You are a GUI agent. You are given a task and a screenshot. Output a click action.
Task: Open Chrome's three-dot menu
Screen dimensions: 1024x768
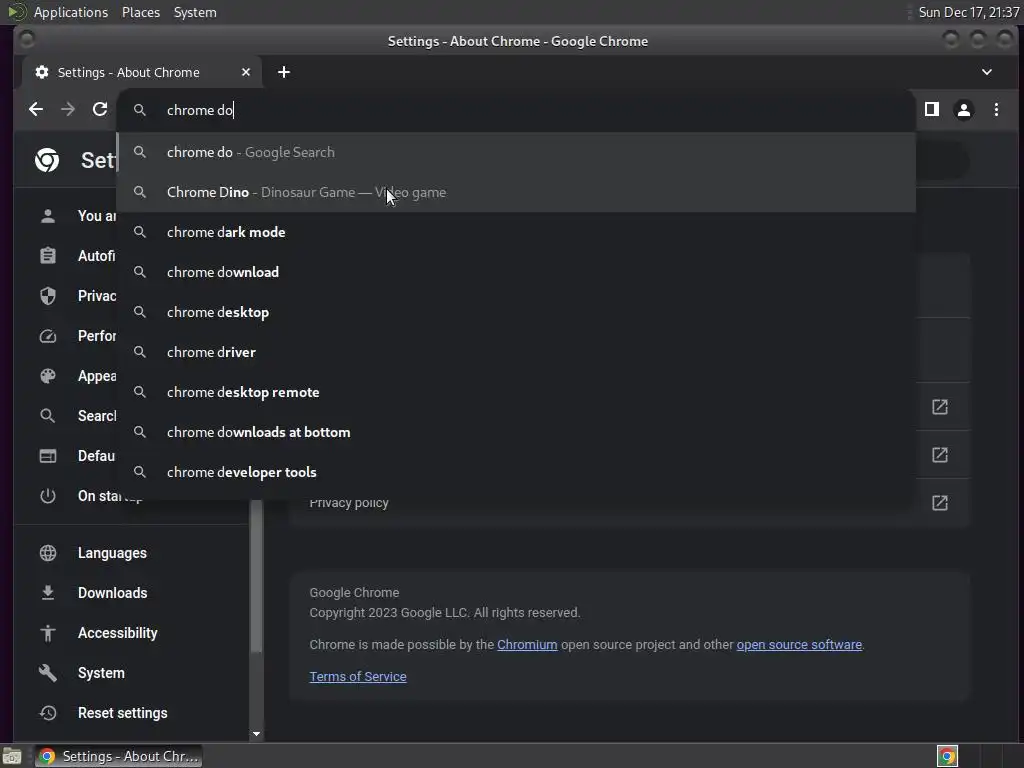pyautogui.click(x=996, y=110)
